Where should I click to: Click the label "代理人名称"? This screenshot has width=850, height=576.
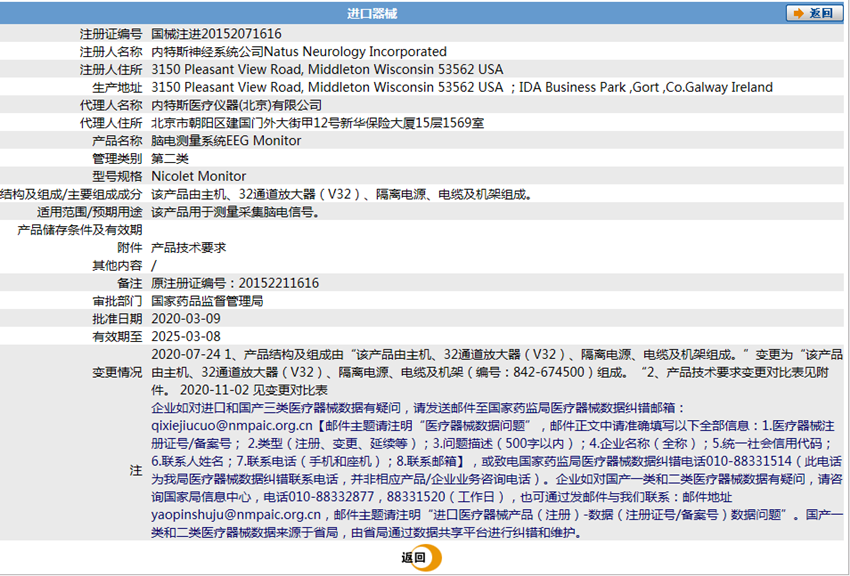[111, 105]
